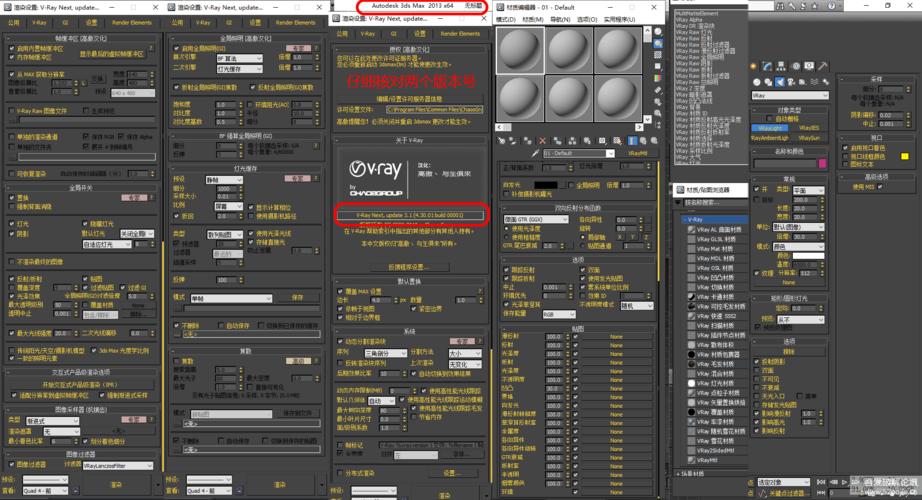Click Go to Parent icon in material editor
The width and height of the screenshot is (922, 500).
click(643, 141)
